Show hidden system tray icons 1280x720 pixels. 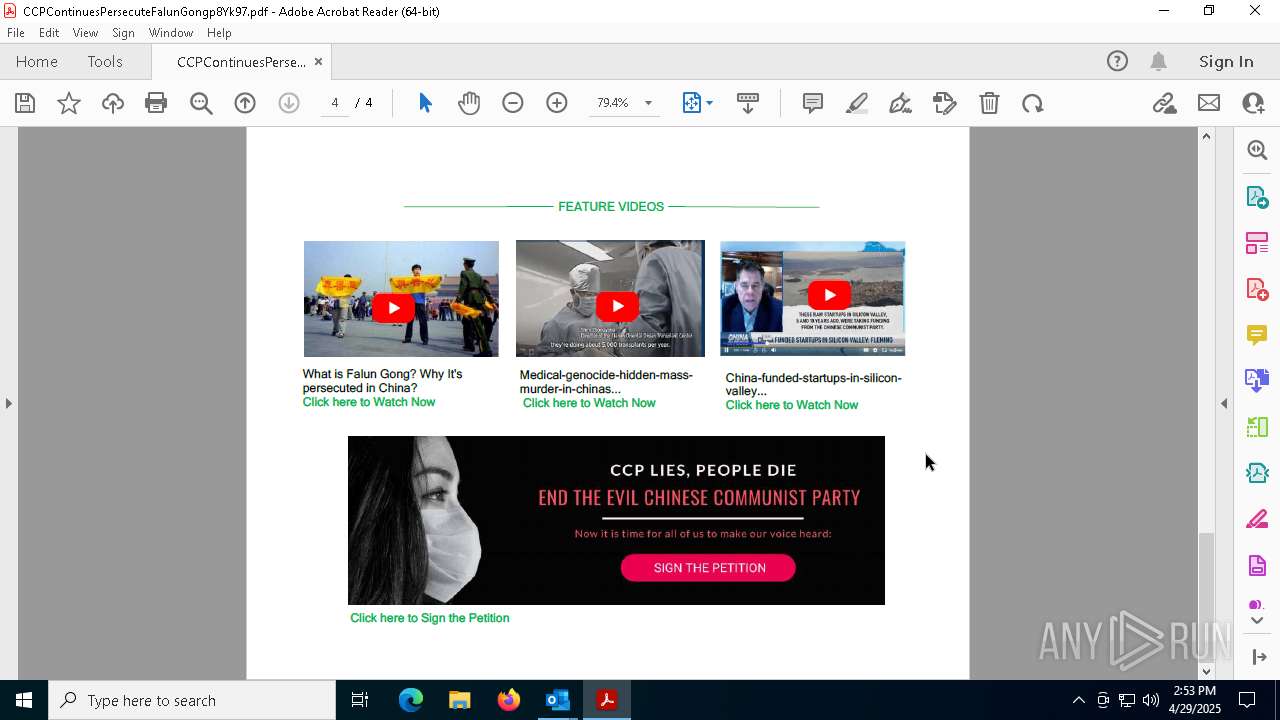pyautogui.click(x=1078, y=700)
